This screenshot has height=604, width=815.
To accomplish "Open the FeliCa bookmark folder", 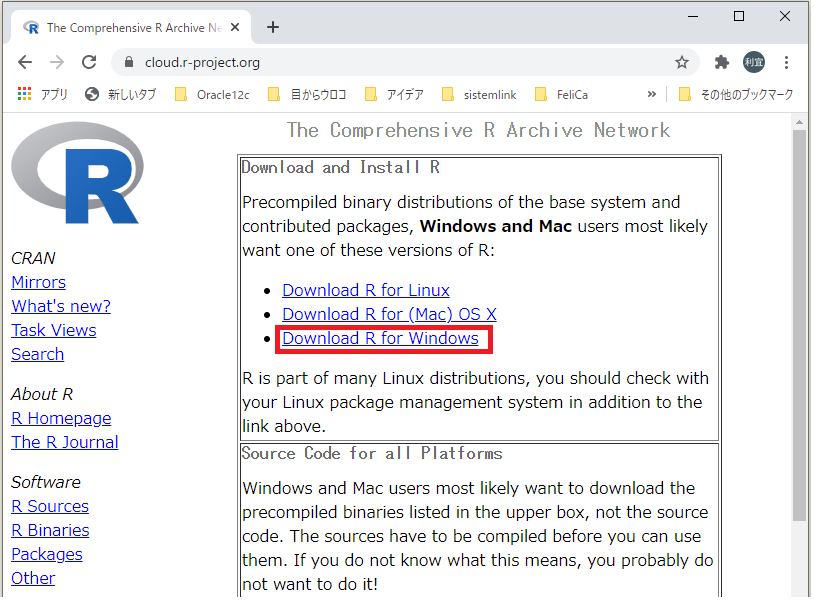I will pyautogui.click(x=562, y=95).
